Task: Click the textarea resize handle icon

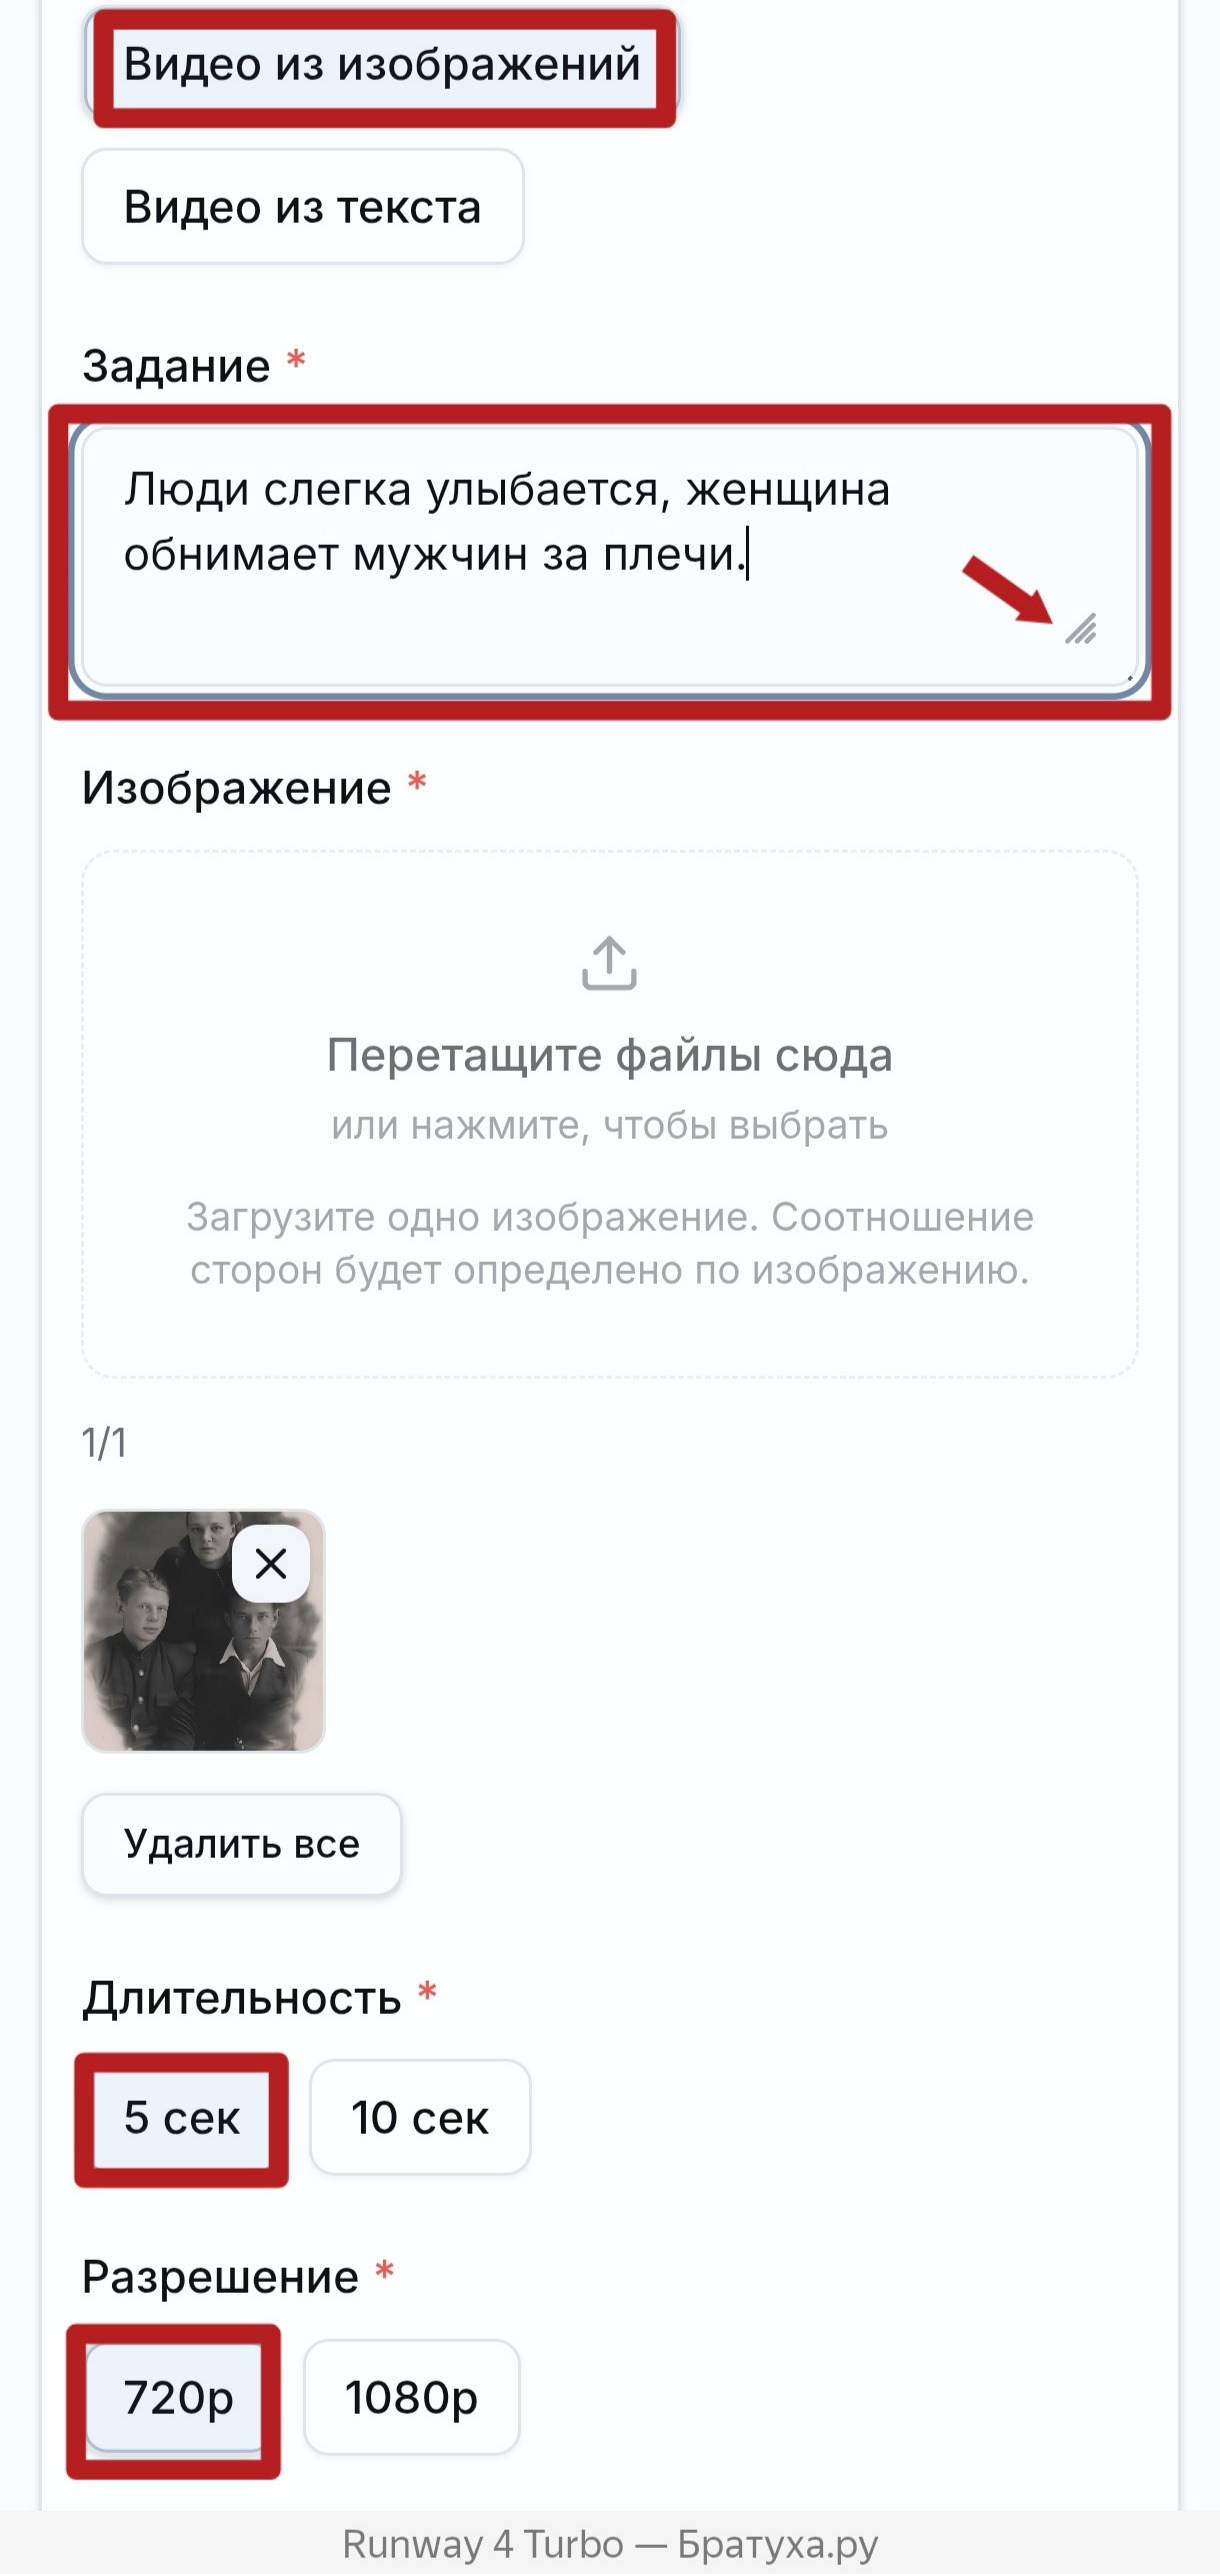Action: click(1081, 628)
